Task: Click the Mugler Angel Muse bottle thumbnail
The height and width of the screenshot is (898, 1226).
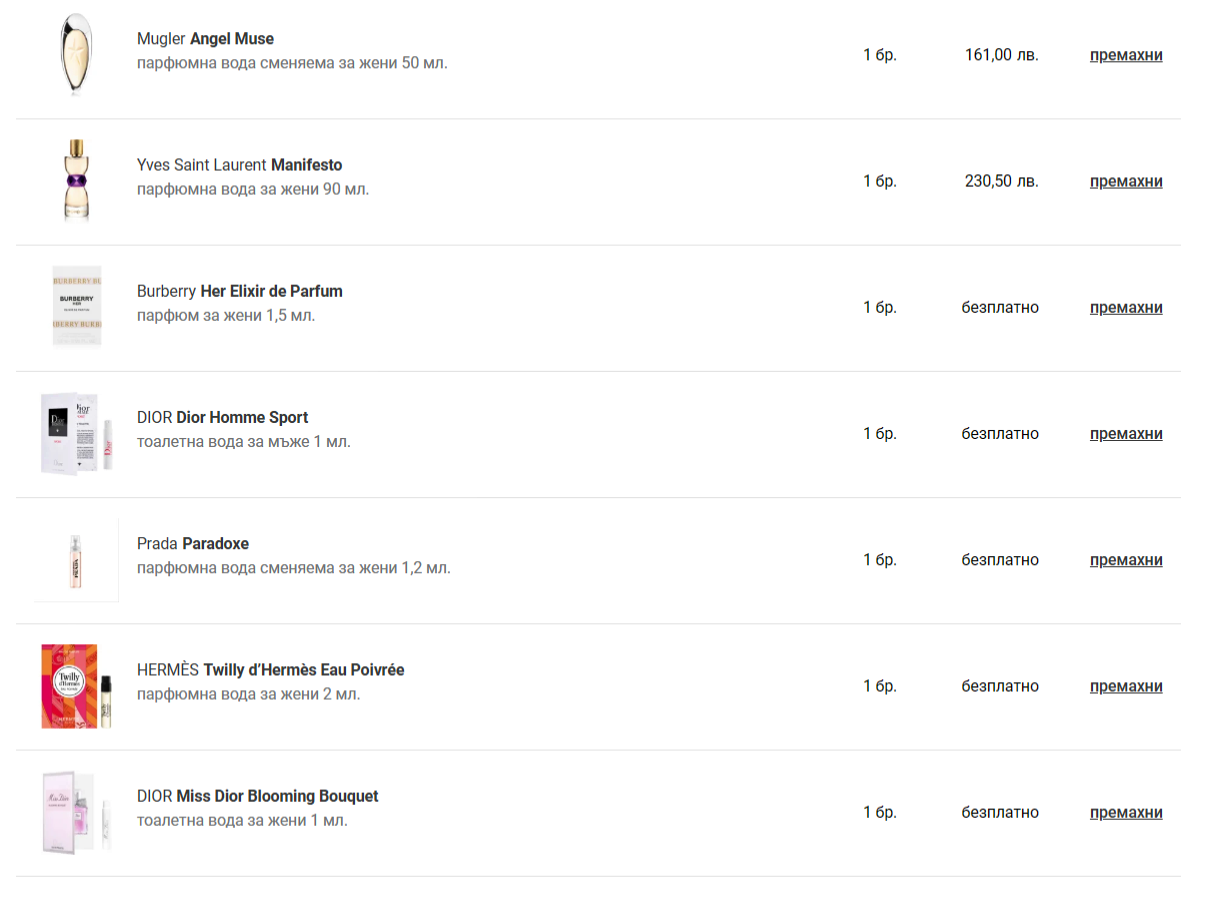Action: click(x=76, y=55)
